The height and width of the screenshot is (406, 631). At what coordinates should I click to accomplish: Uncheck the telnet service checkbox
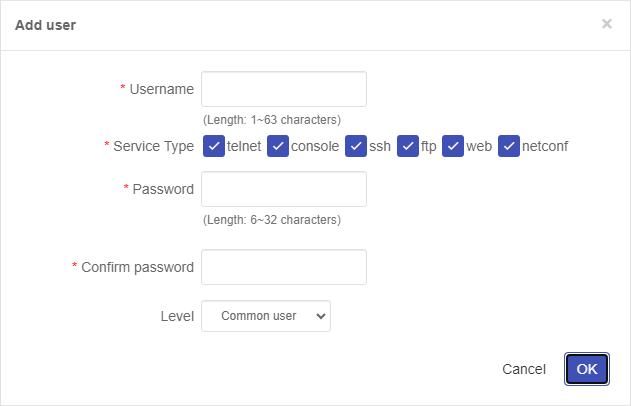pyautogui.click(x=214, y=146)
